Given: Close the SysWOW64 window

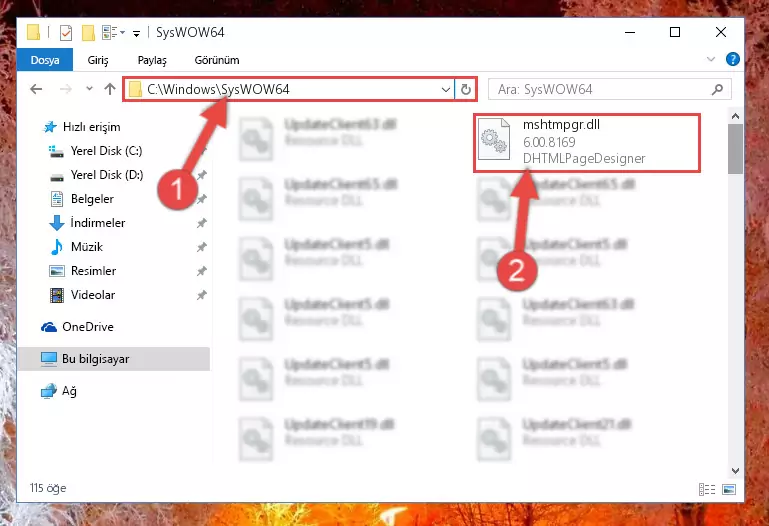Looking at the screenshot, I should [x=720, y=32].
